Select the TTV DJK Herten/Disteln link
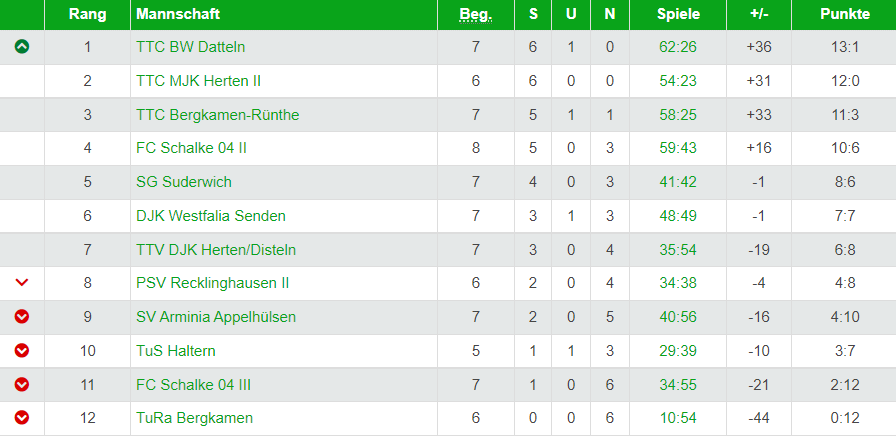Screen dimensions: 896x440 coord(216,250)
